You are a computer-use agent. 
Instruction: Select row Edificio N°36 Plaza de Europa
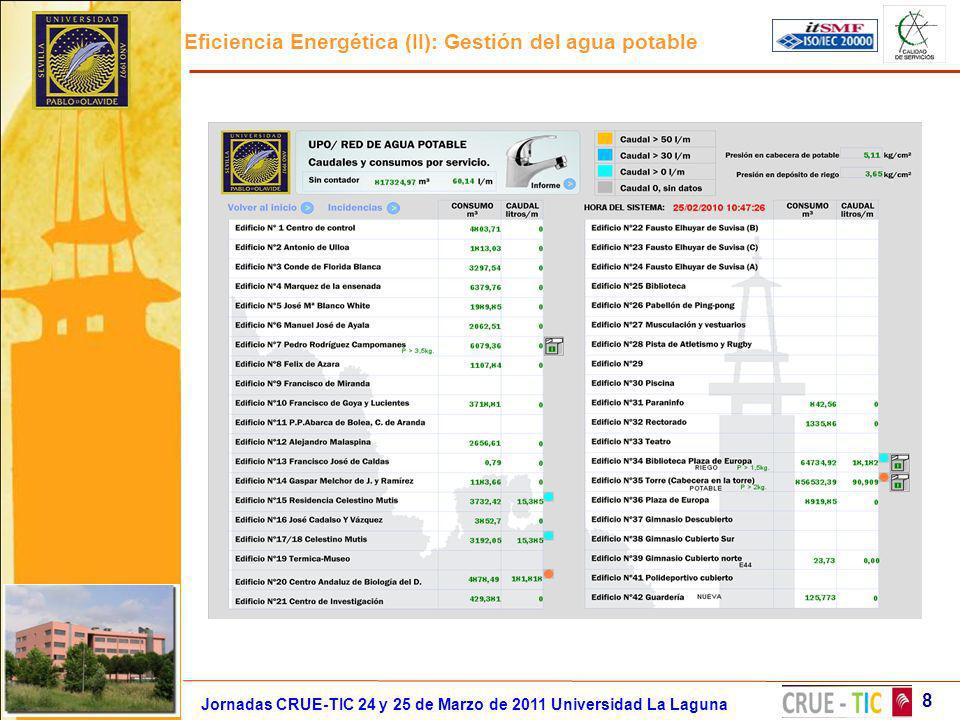[x=732, y=501]
